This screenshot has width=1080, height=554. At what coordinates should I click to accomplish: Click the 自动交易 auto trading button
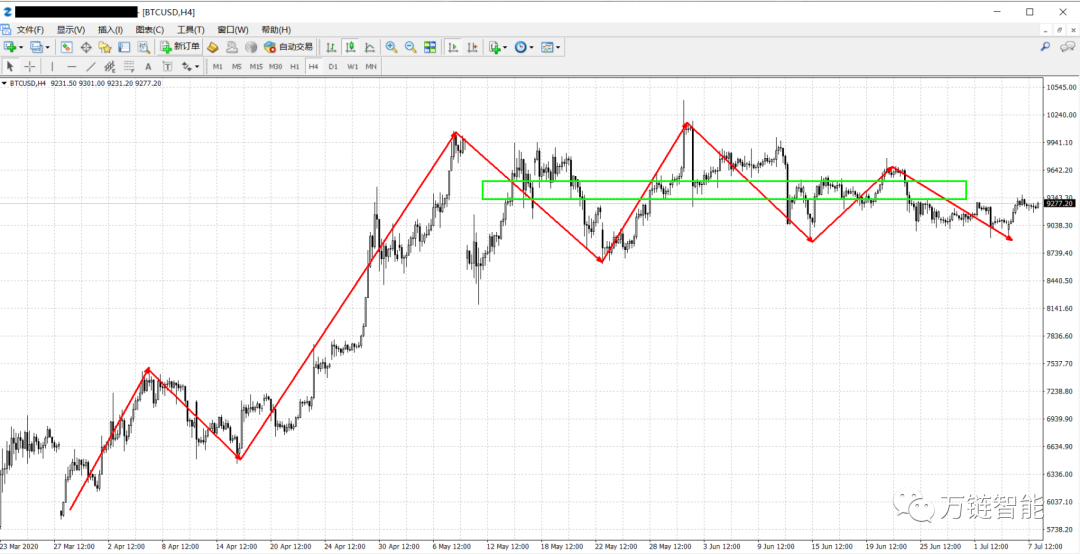click(x=289, y=47)
